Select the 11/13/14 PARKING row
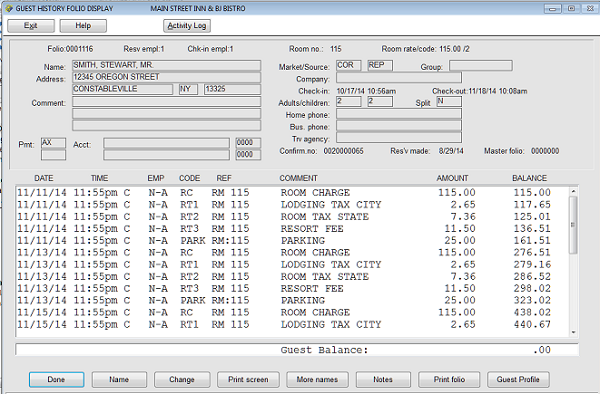 point(293,300)
